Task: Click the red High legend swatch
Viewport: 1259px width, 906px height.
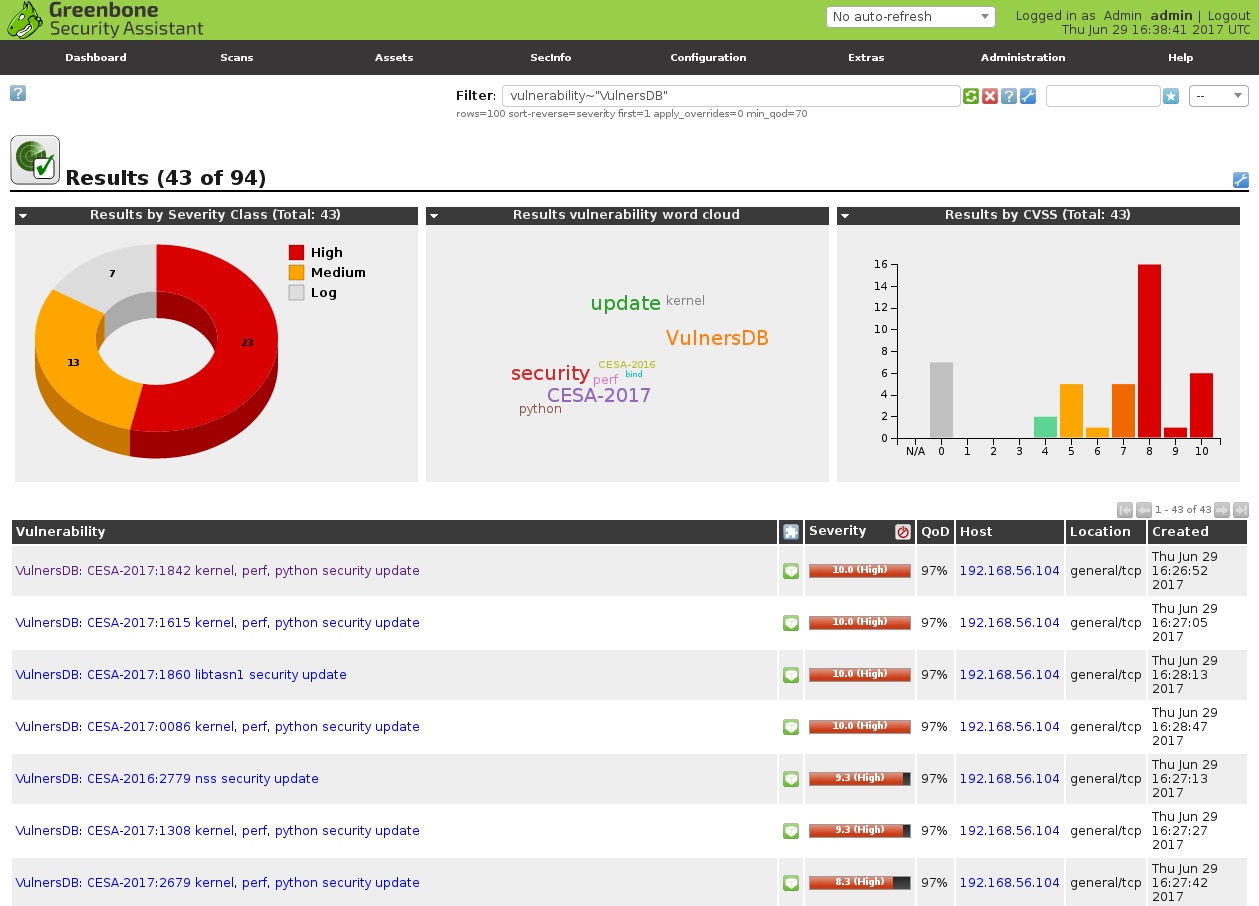Action: click(296, 253)
